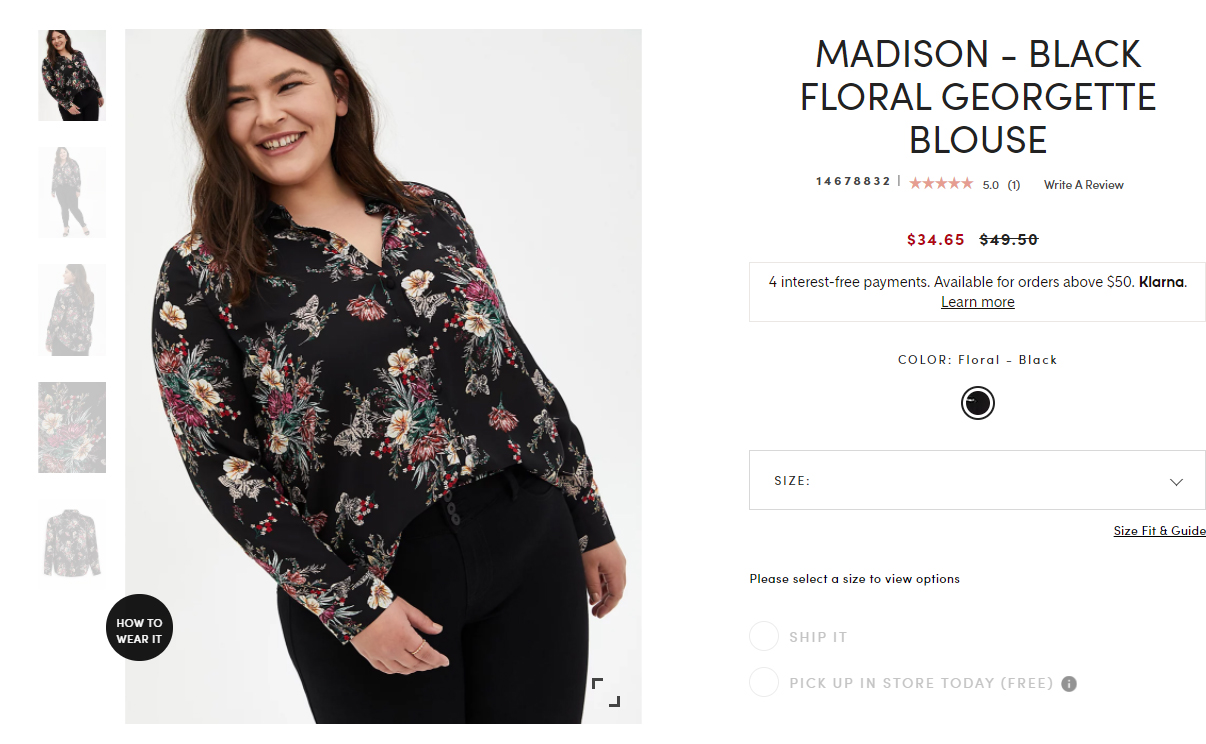Select the Floral Black color swatch
Image resolution: width=1206 pixels, height=744 pixels.
[977, 403]
